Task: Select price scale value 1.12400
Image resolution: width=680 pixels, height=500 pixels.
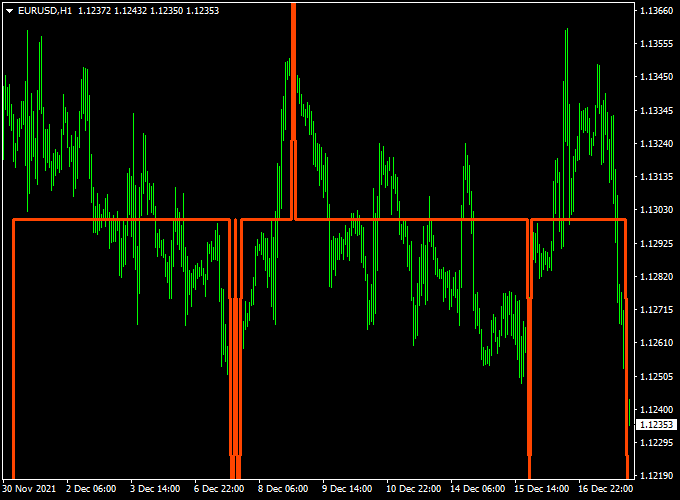Action: click(x=656, y=409)
